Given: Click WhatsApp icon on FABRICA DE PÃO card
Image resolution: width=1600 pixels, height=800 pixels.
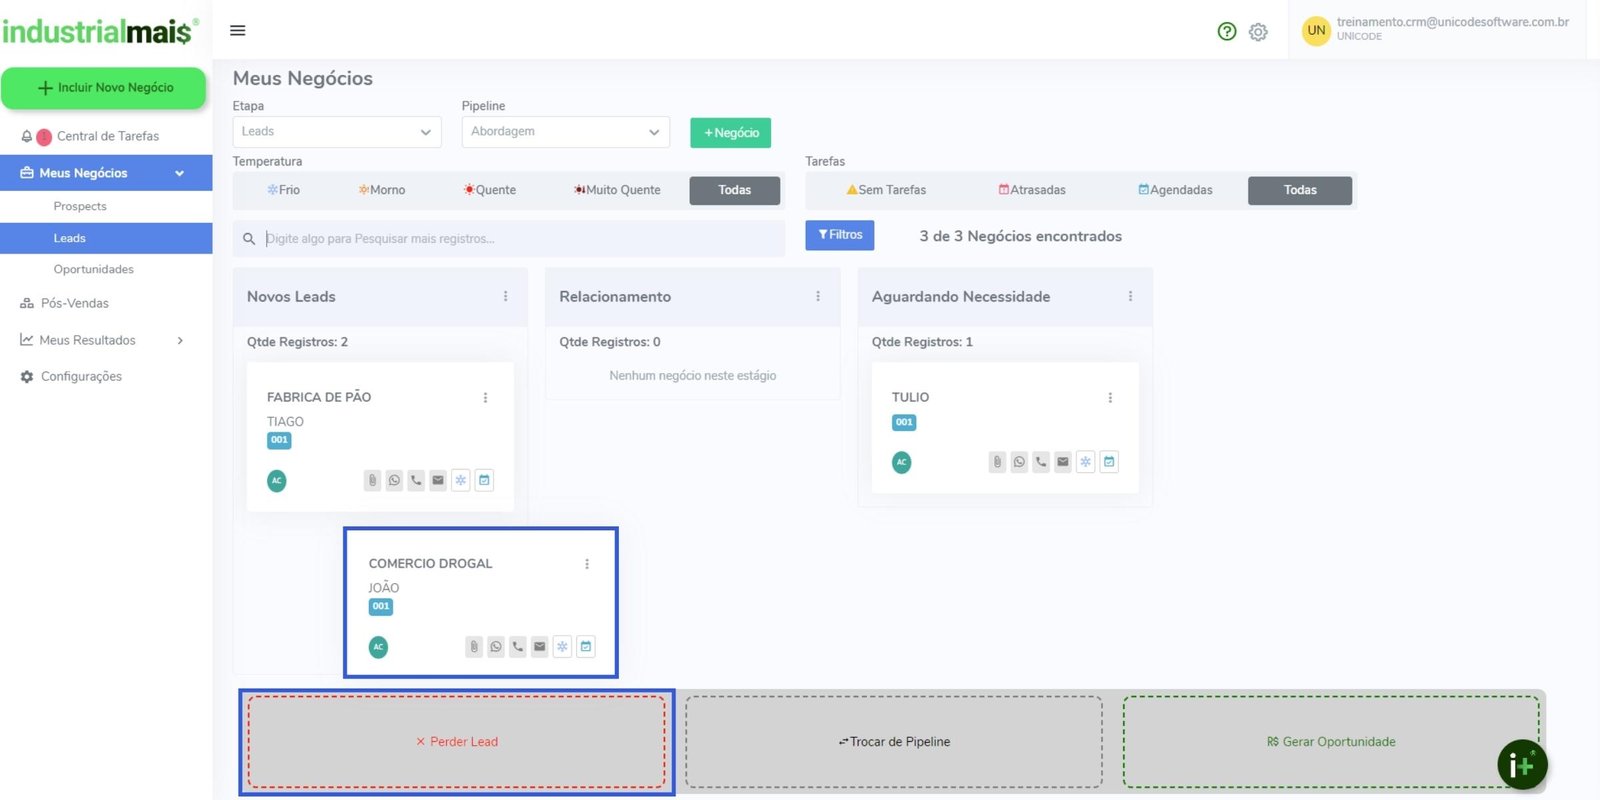Looking at the screenshot, I should tap(394, 481).
